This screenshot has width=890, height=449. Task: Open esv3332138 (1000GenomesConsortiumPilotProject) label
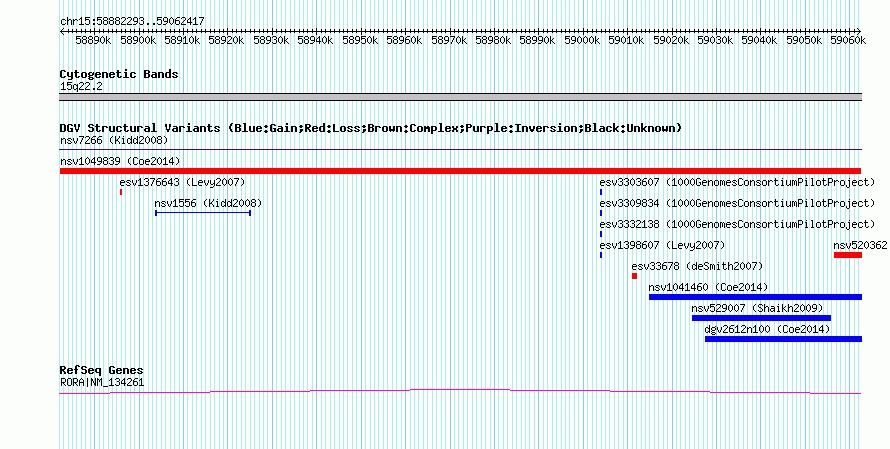(737, 224)
